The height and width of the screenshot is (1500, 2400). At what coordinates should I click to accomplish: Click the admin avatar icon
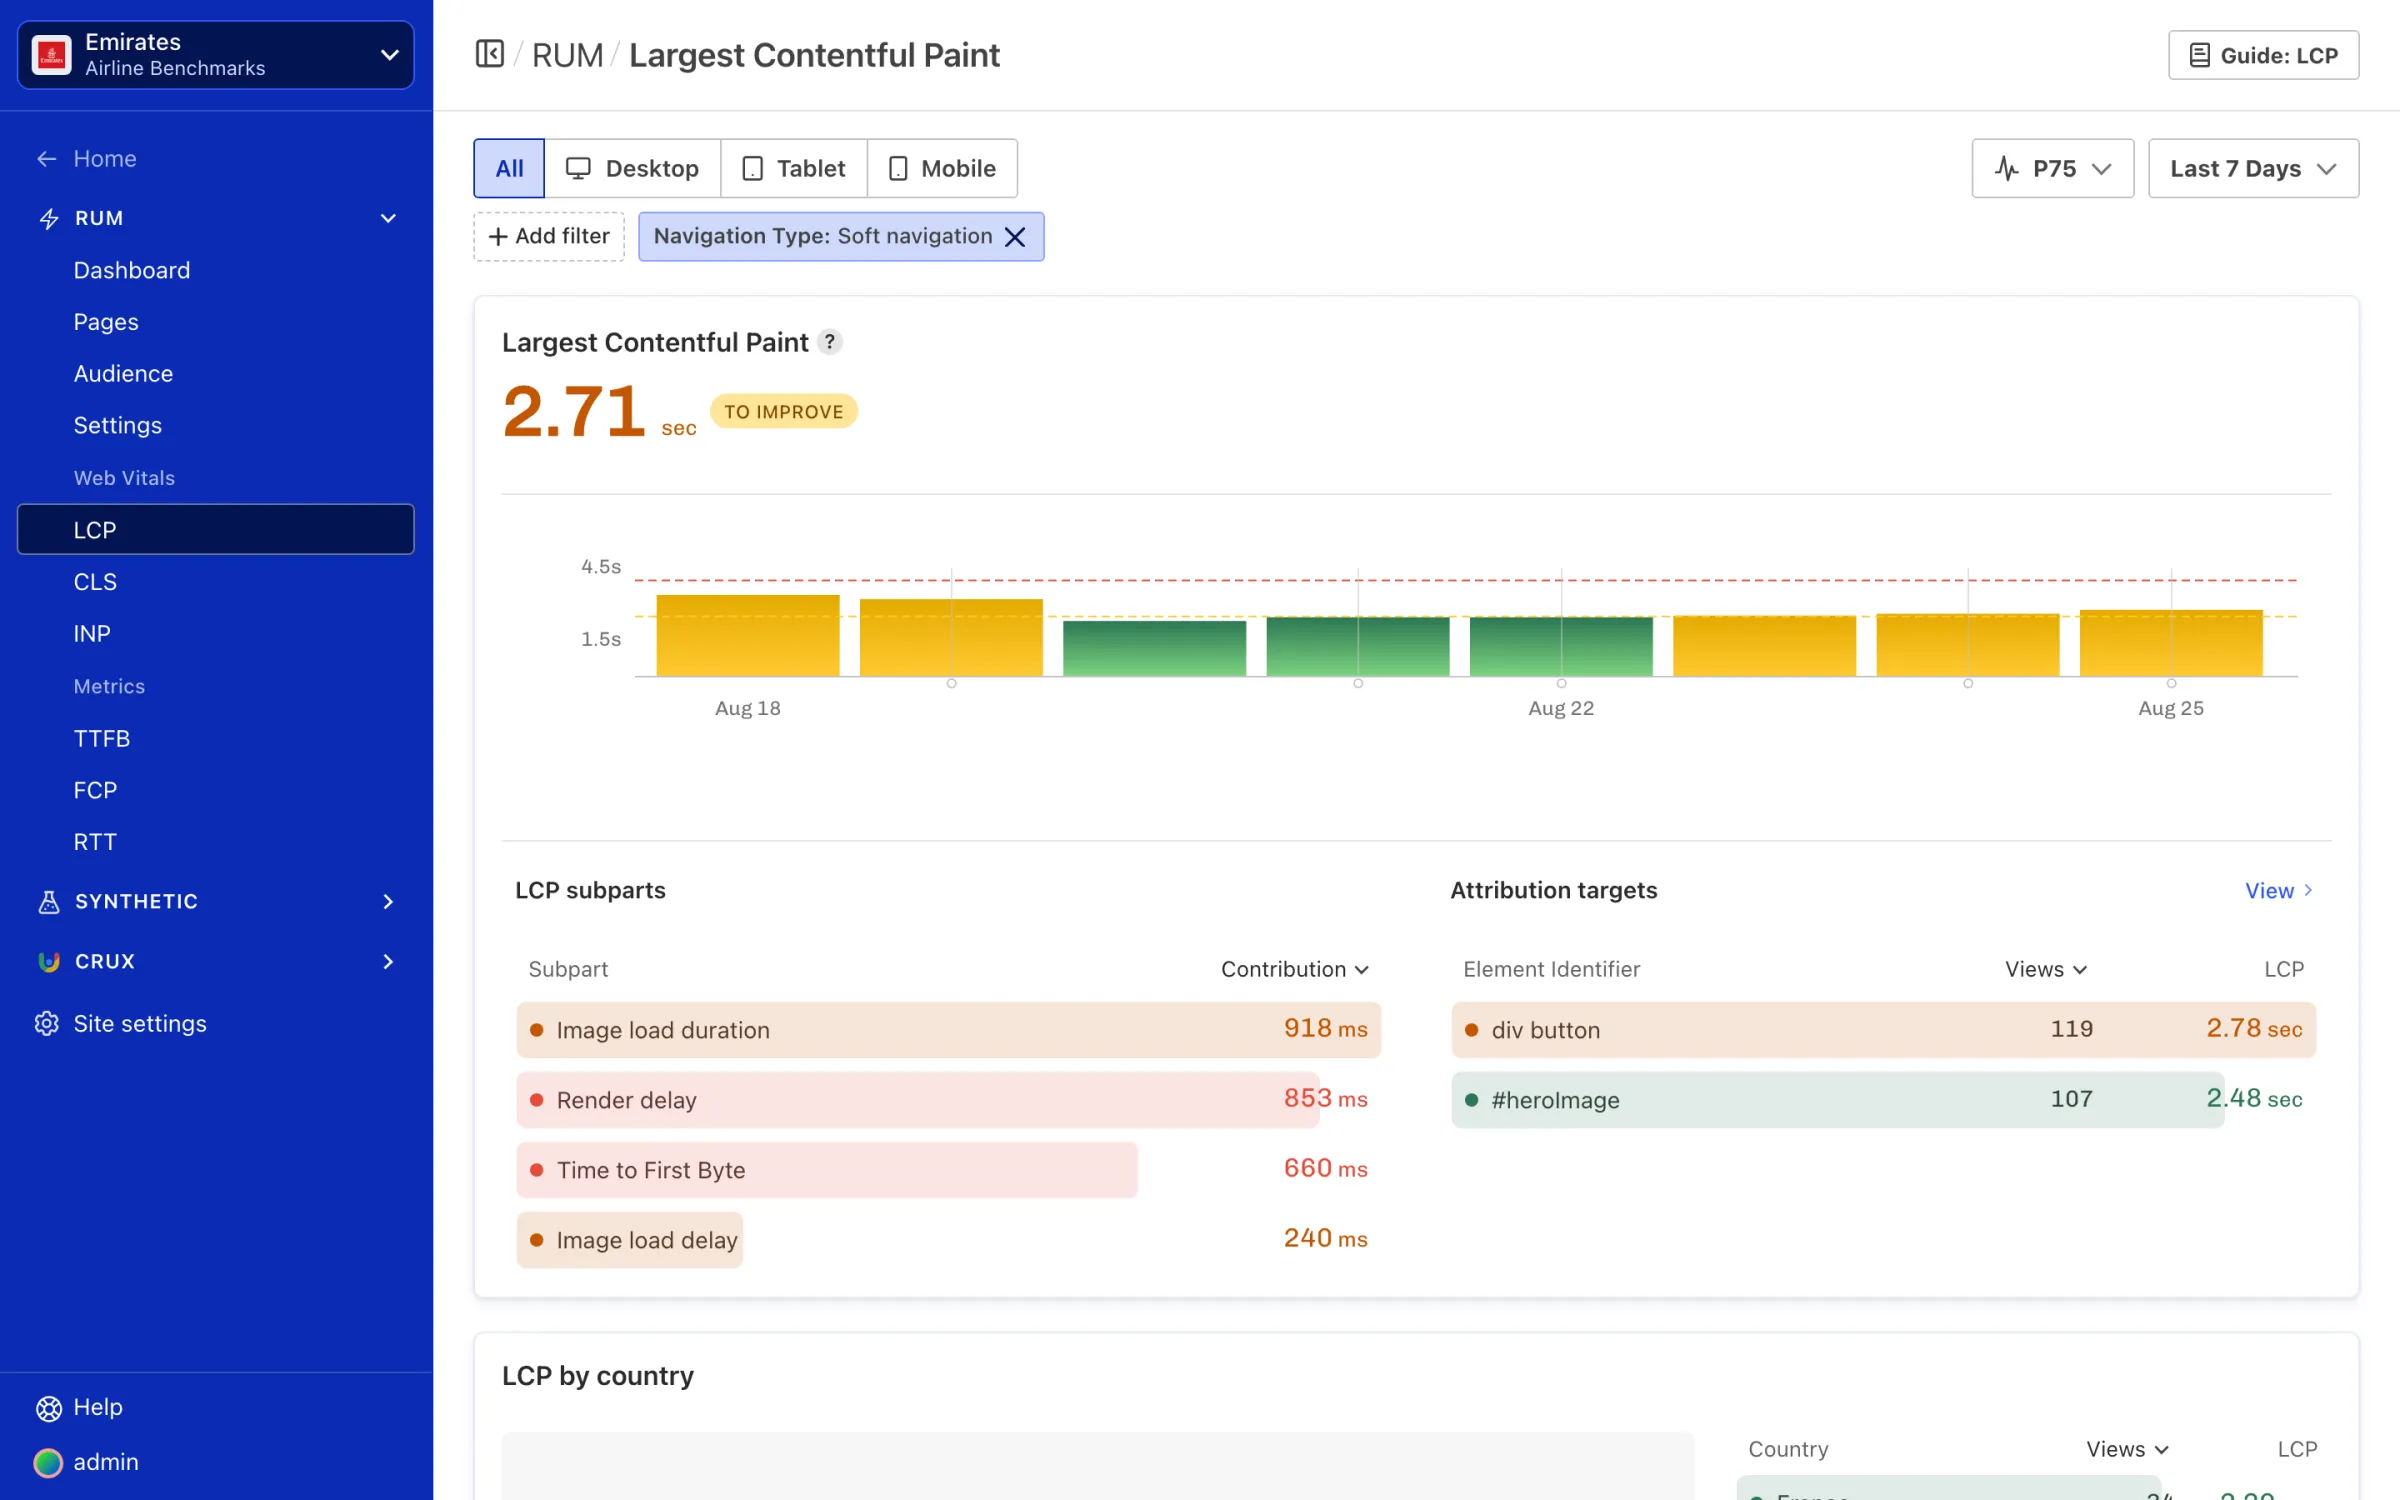click(x=48, y=1462)
